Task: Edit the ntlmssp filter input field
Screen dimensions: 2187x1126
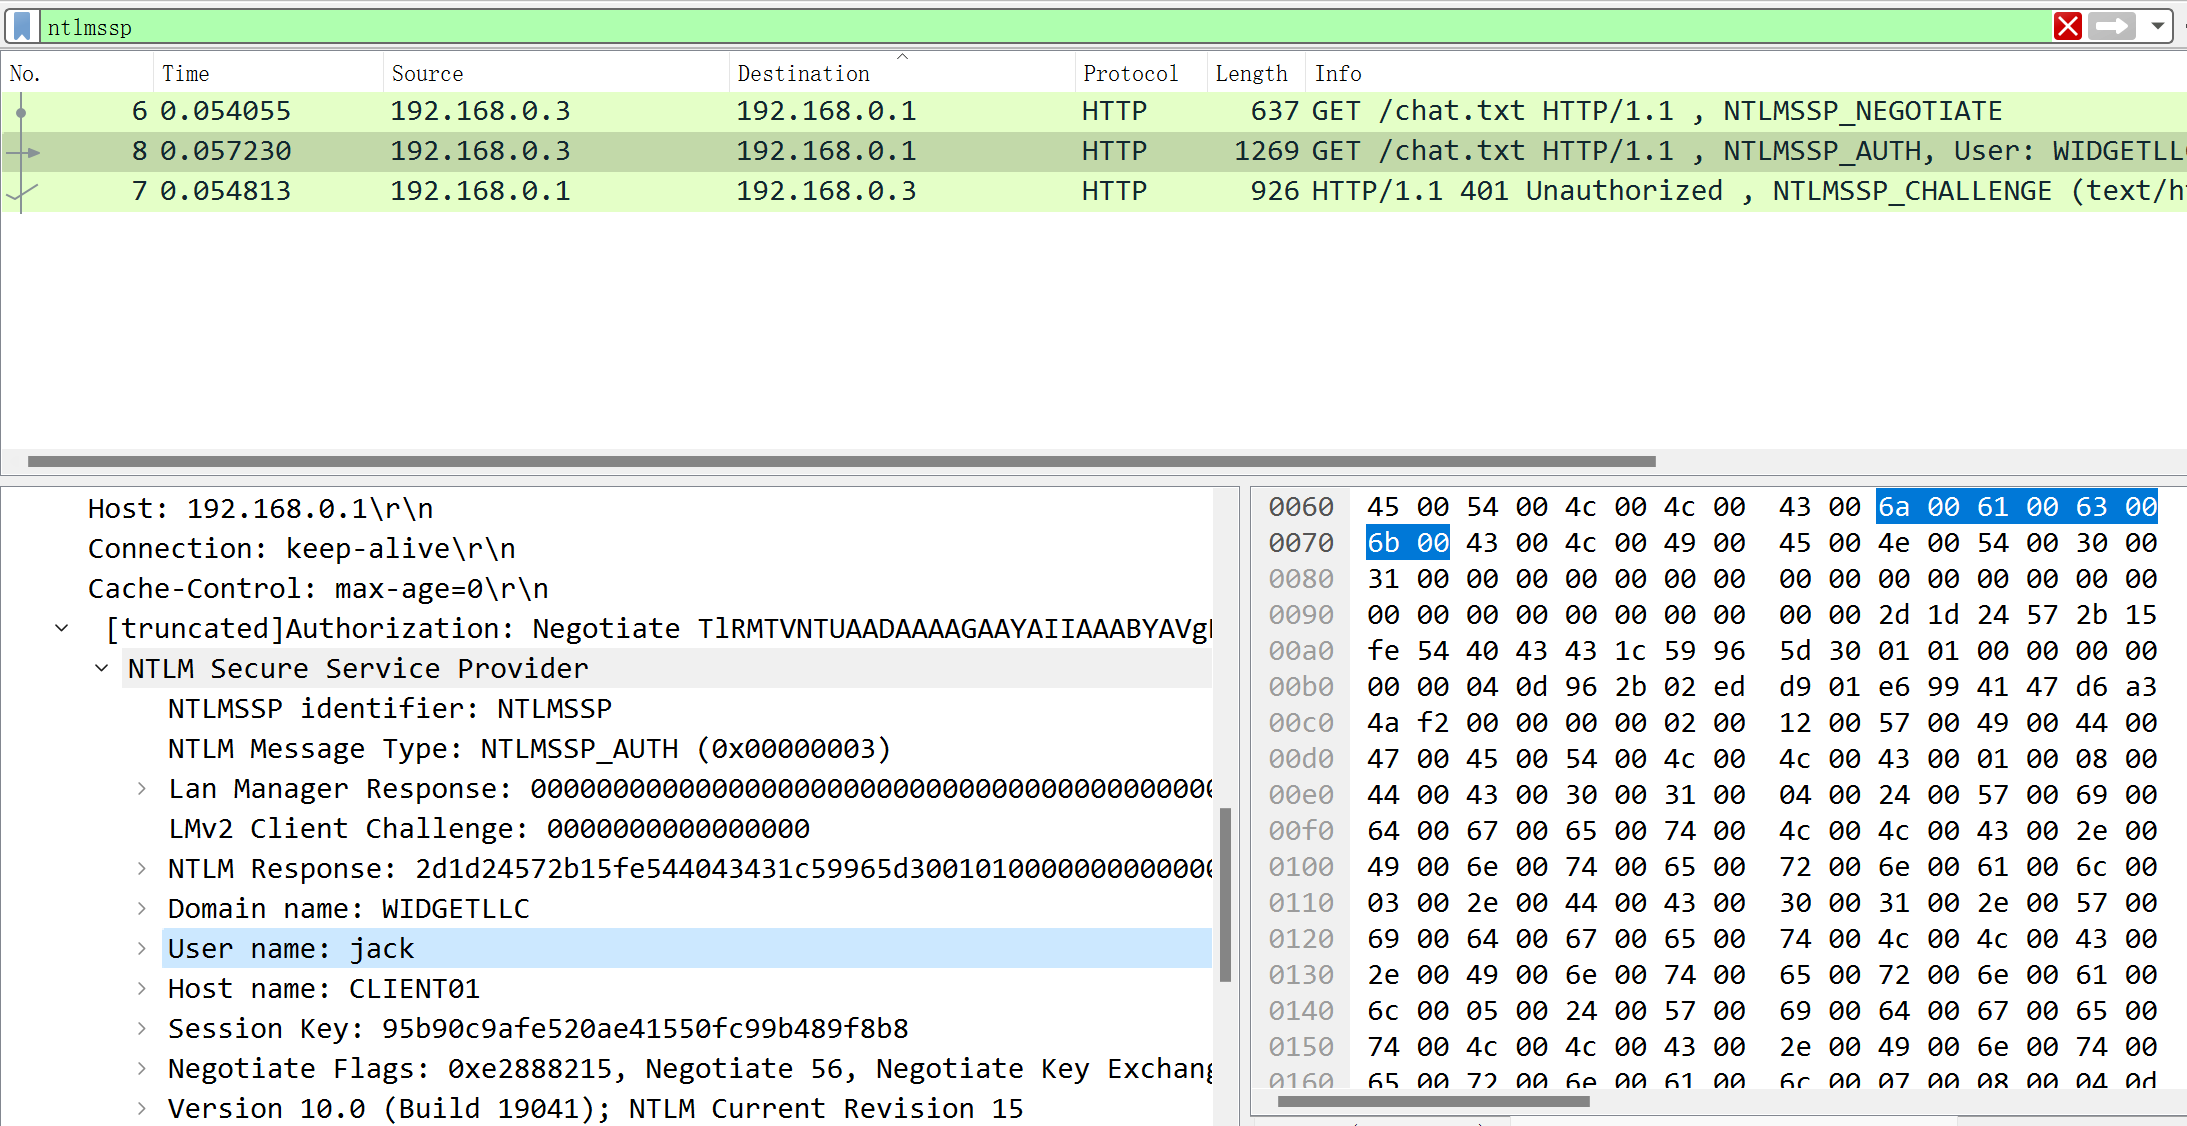Action: pyautogui.click(x=1045, y=27)
